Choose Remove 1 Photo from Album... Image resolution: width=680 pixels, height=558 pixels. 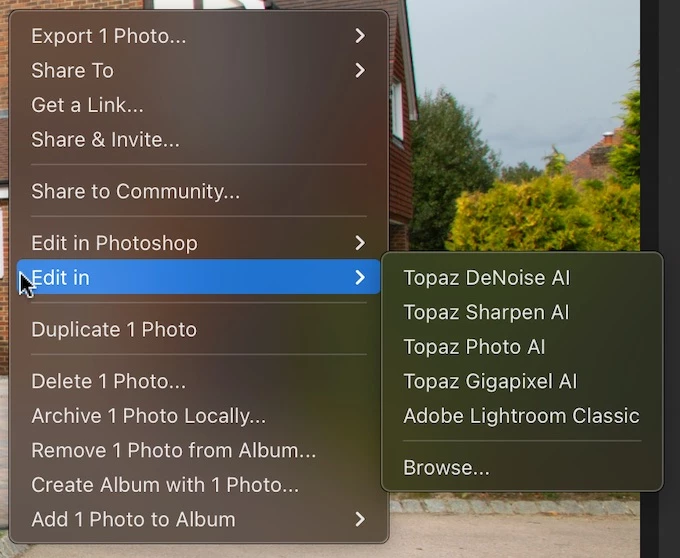pyautogui.click(x=199, y=450)
